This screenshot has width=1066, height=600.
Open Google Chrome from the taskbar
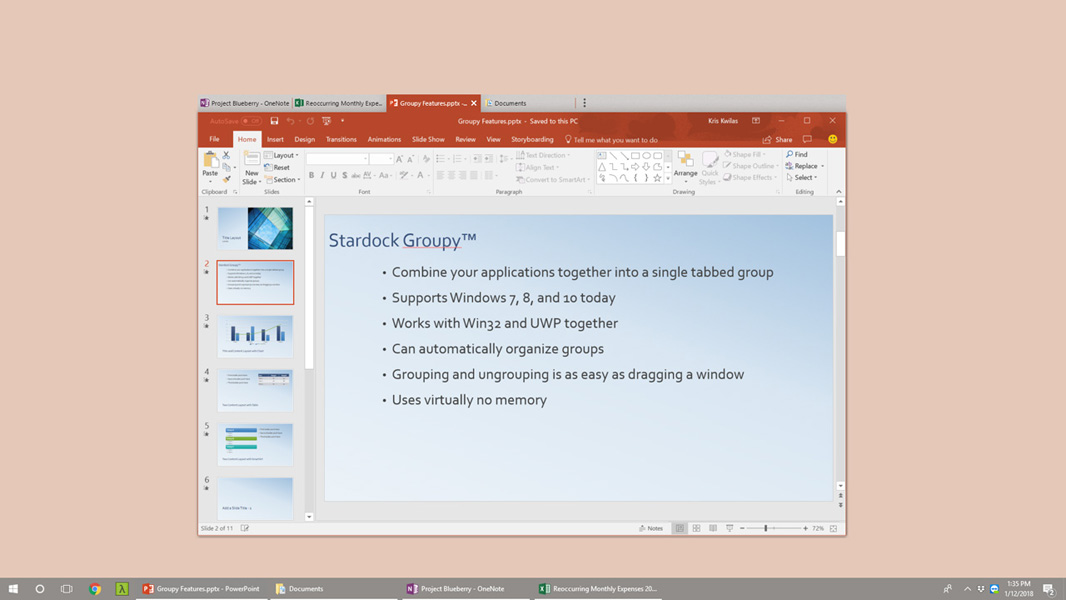tap(95, 589)
